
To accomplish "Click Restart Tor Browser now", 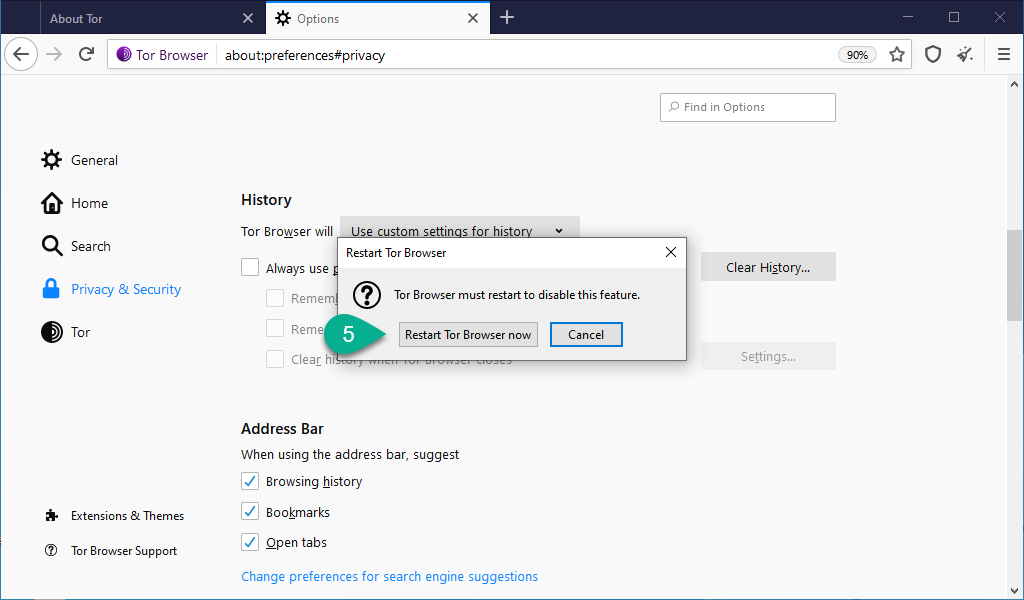I will tap(468, 335).
